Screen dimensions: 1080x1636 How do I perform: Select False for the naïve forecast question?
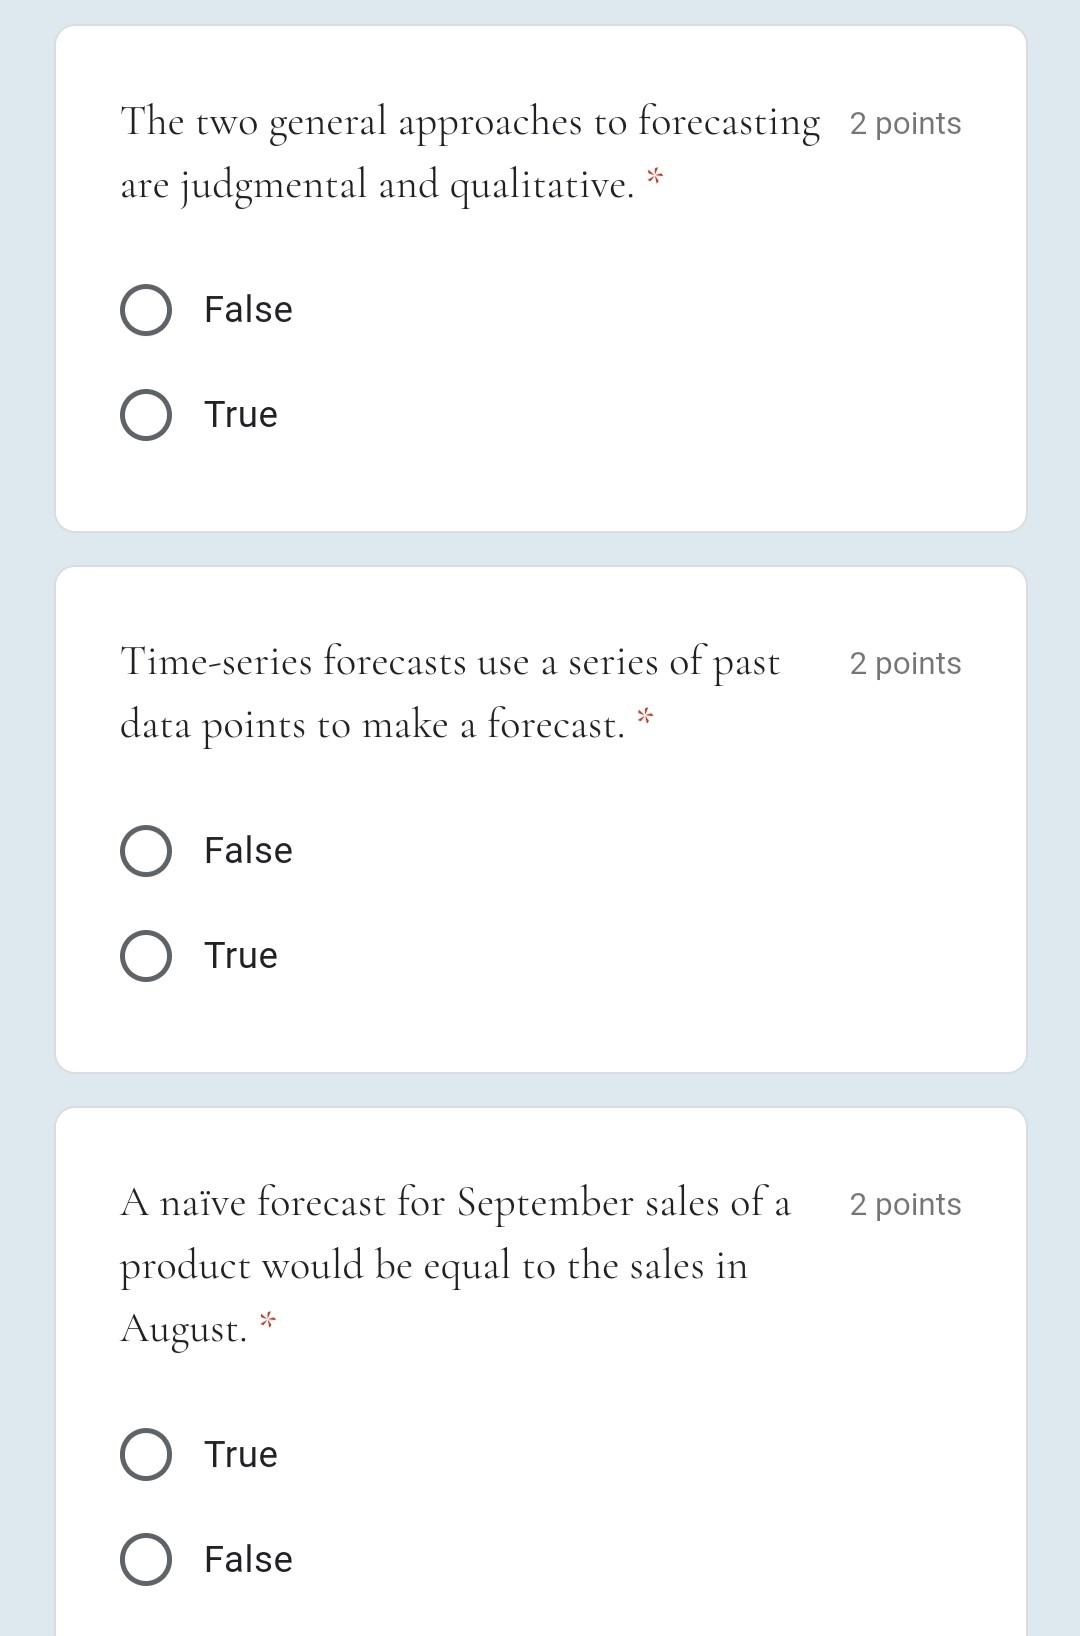145,1558
